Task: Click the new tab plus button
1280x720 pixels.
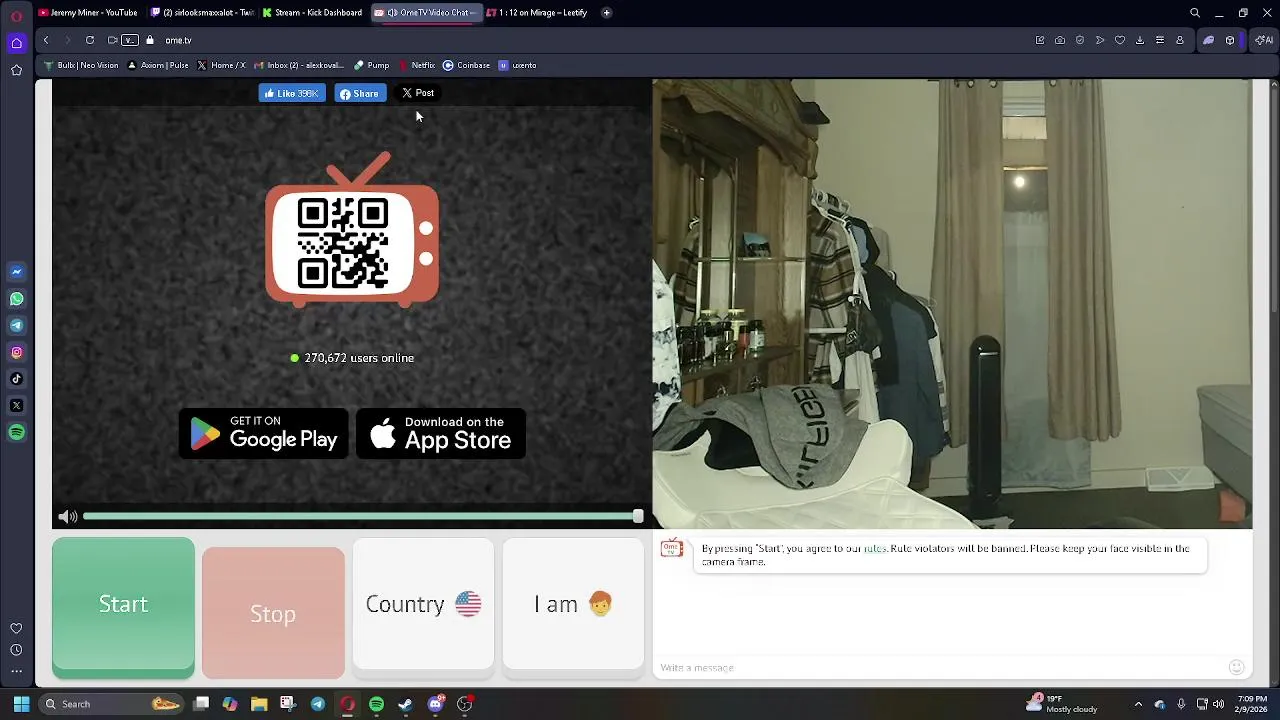Action: click(606, 13)
